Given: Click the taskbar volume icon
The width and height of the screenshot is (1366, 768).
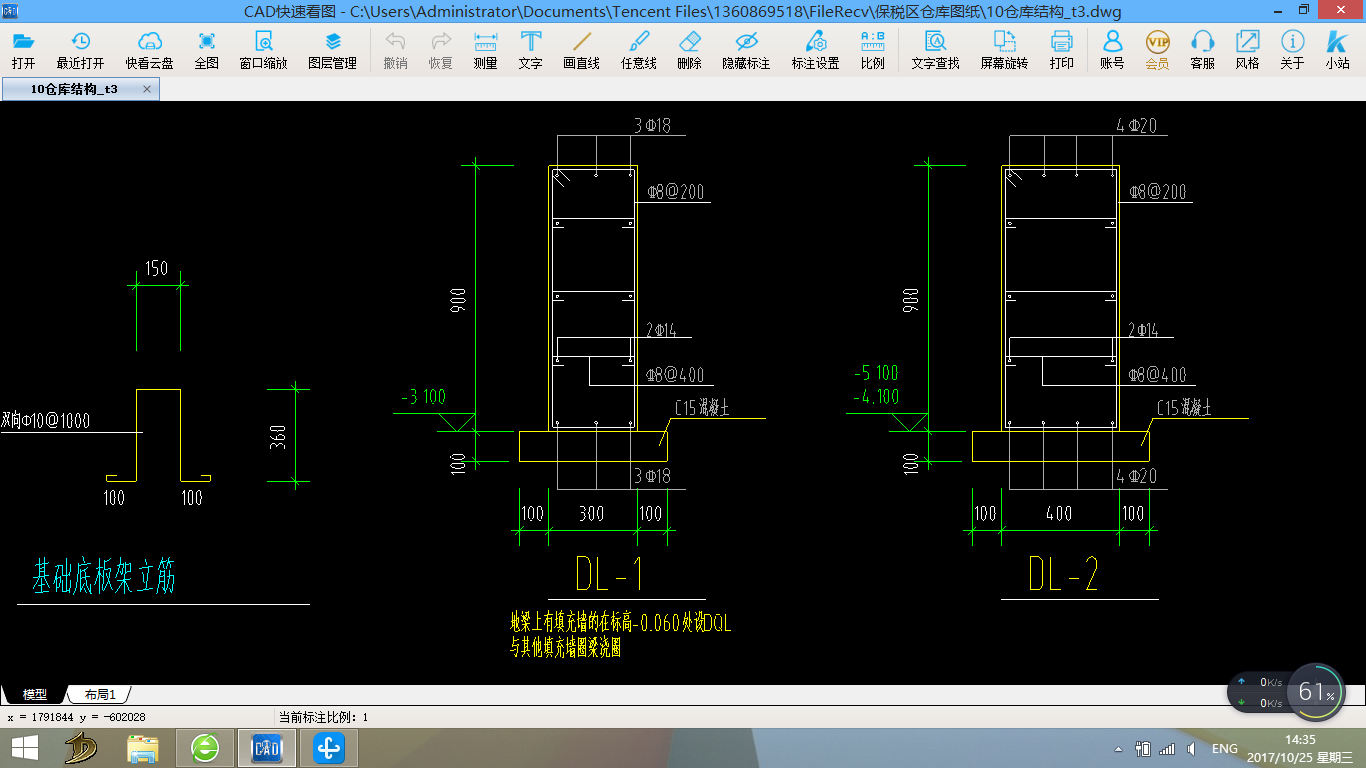Looking at the screenshot, I should (1191, 748).
